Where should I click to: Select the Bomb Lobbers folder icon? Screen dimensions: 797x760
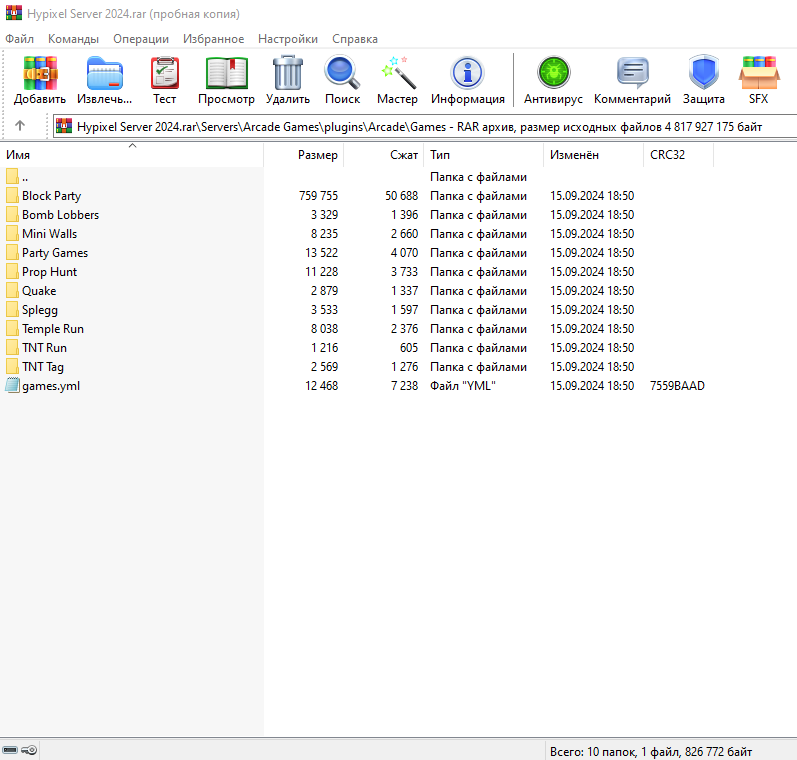(x=12, y=215)
